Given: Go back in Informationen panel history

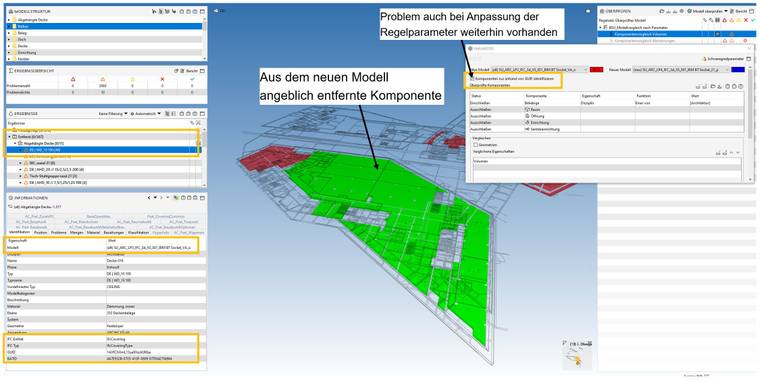Looking at the screenshot, I should pyautogui.click(x=149, y=198).
